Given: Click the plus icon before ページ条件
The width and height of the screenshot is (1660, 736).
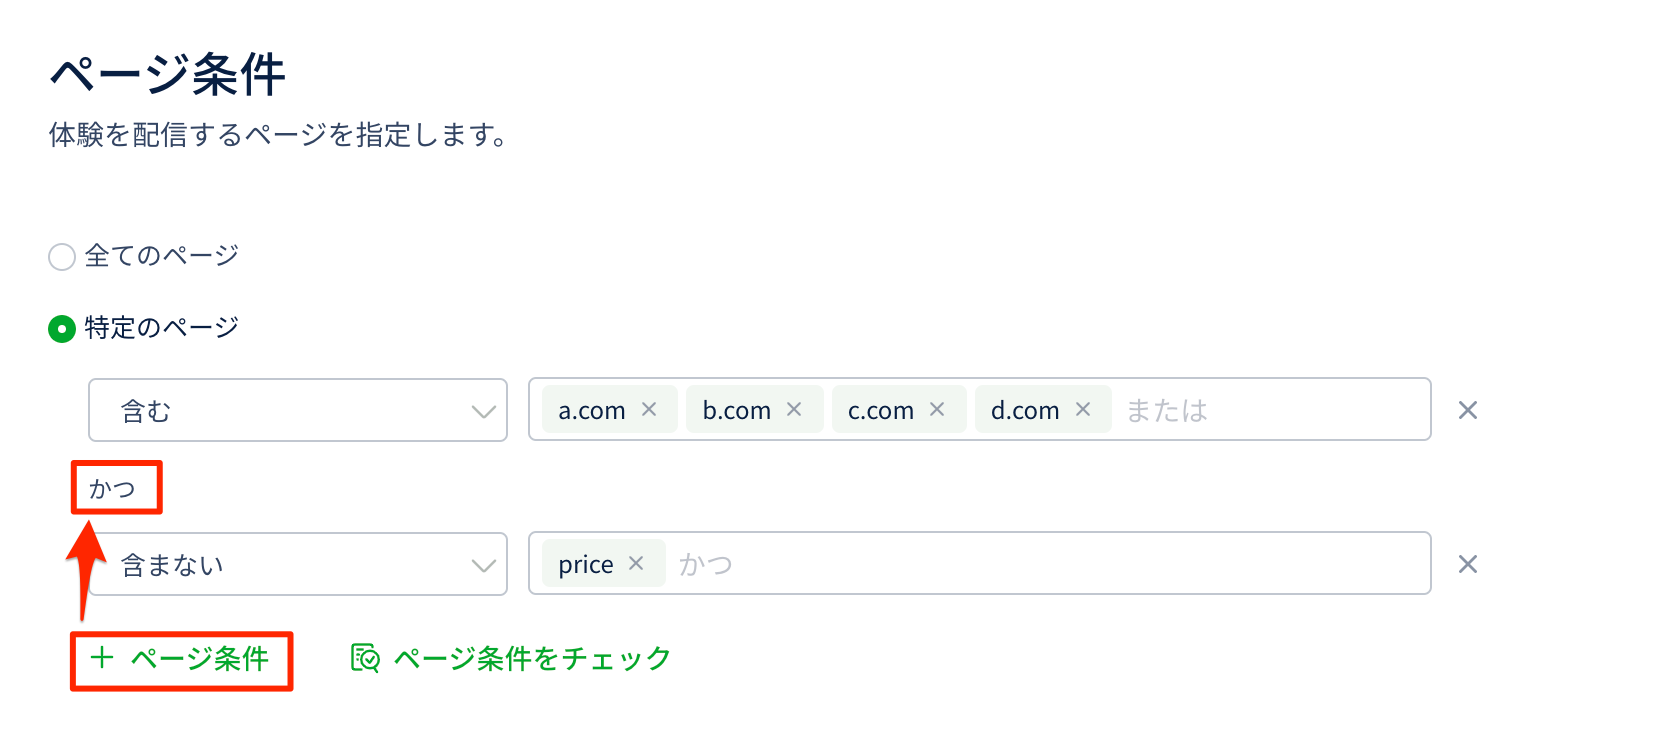Looking at the screenshot, I should (x=102, y=657).
